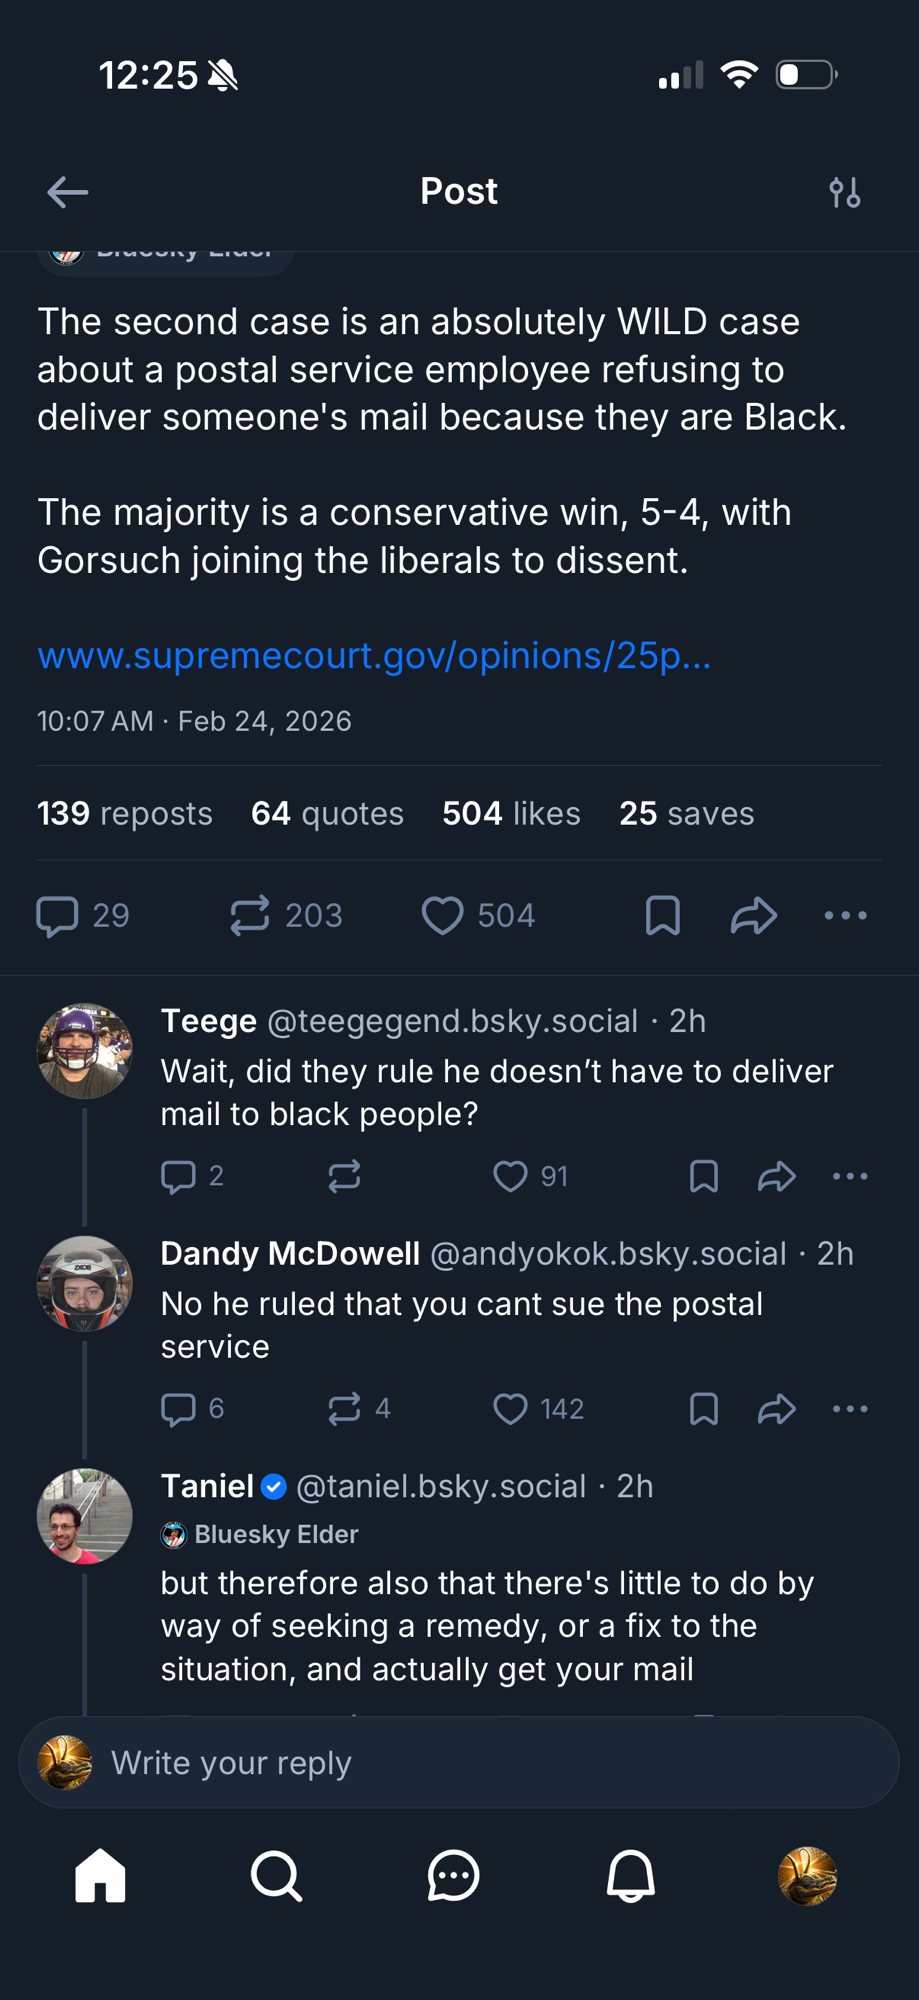Share the main post via arrow icon

[x=754, y=916]
